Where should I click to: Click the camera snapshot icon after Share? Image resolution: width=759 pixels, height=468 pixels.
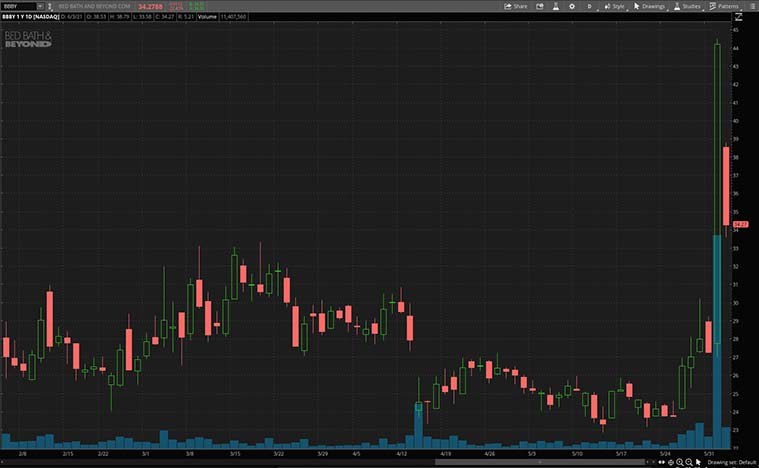pyautogui.click(x=539, y=6)
